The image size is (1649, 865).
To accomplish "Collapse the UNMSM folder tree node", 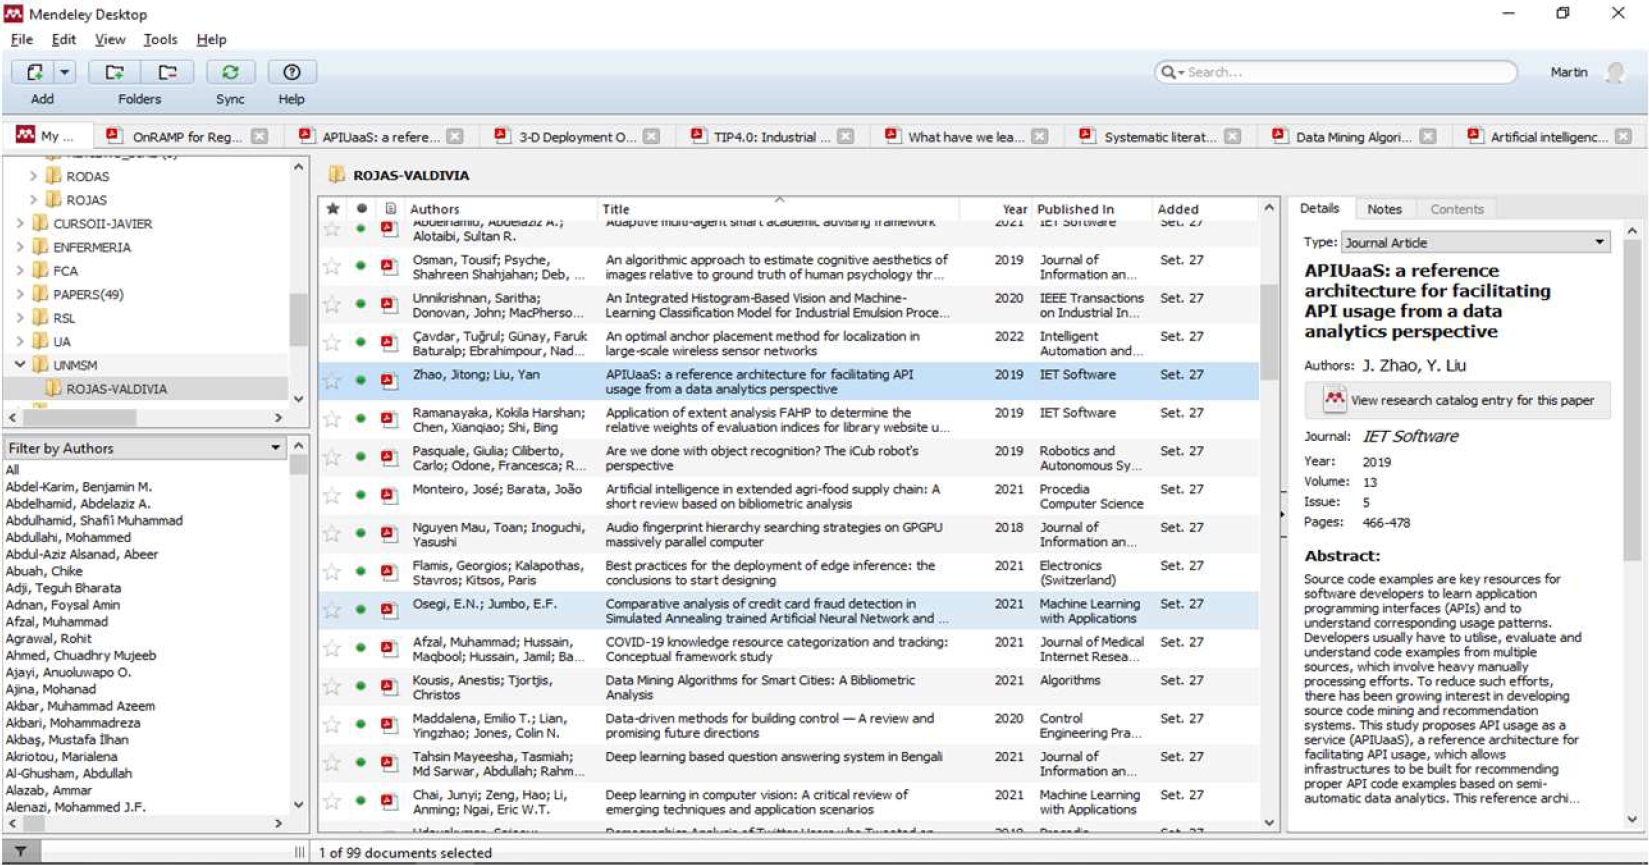I will [x=20, y=365].
